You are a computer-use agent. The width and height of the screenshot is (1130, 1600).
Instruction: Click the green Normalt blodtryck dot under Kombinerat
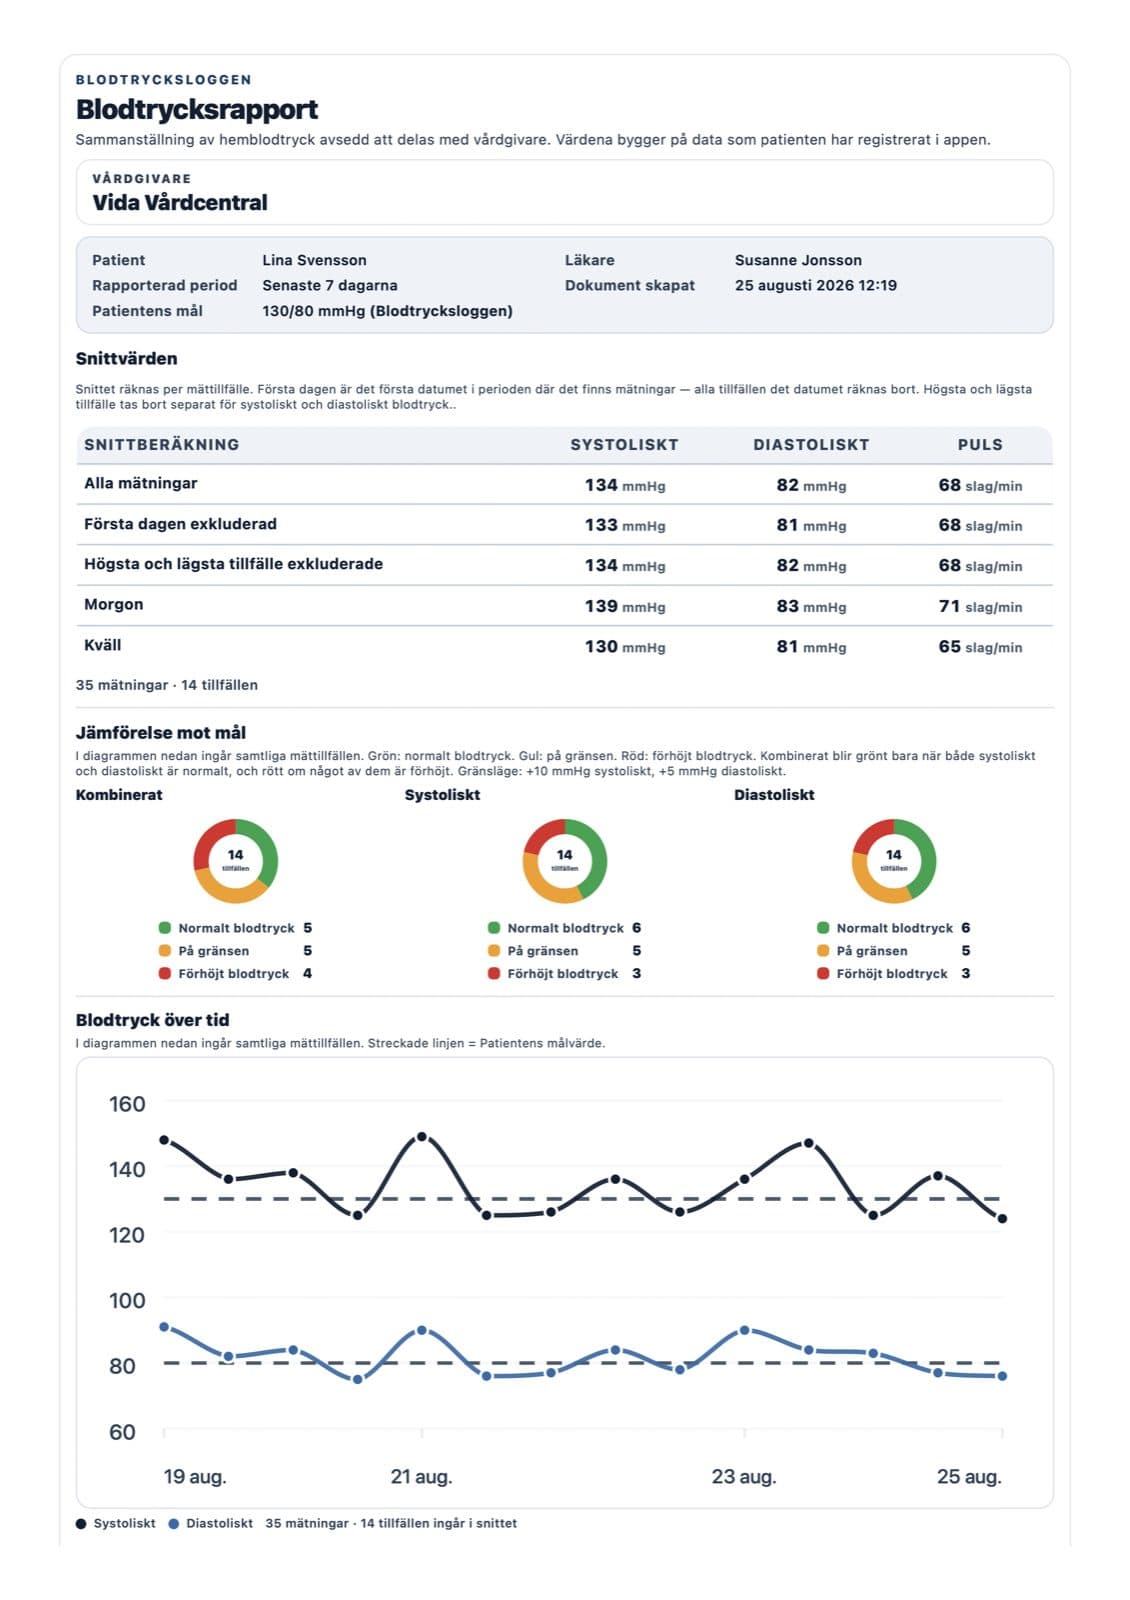click(165, 928)
